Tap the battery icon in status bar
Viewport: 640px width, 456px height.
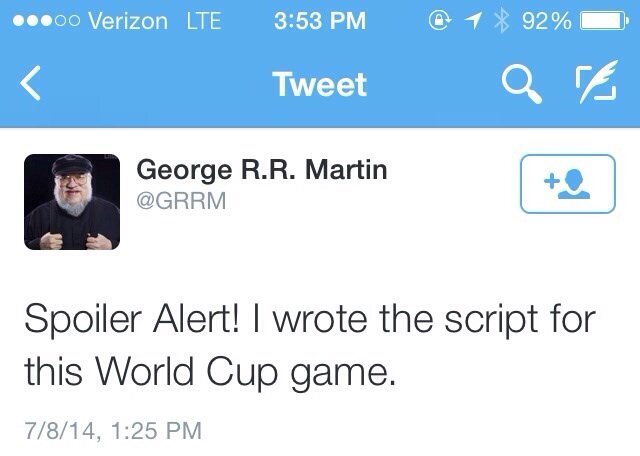pos(606,21)
